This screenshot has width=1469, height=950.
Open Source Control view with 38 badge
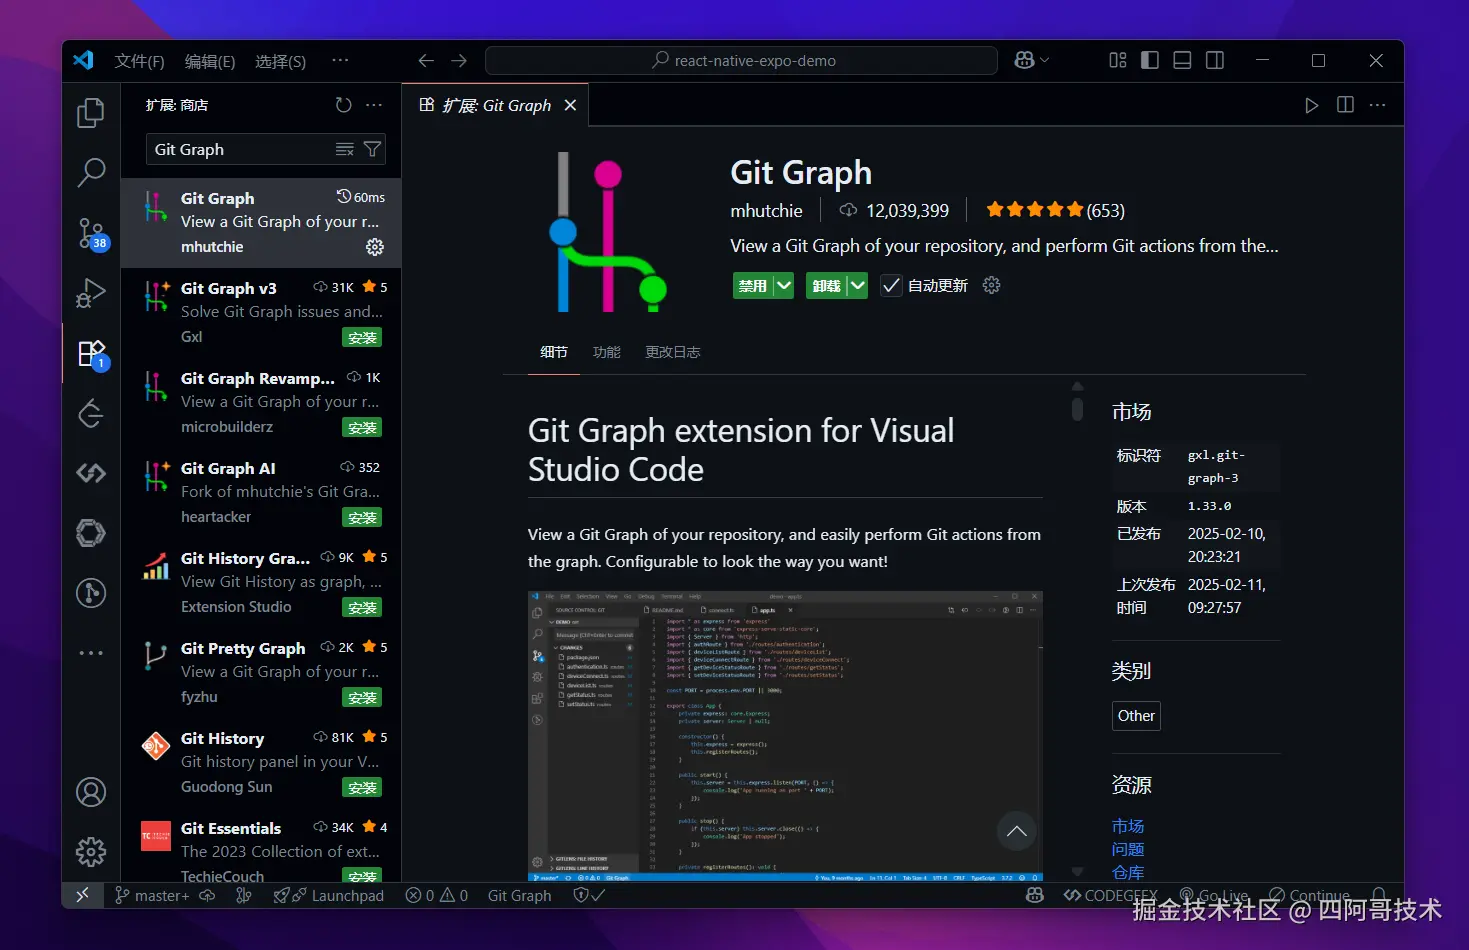point(91,233)
